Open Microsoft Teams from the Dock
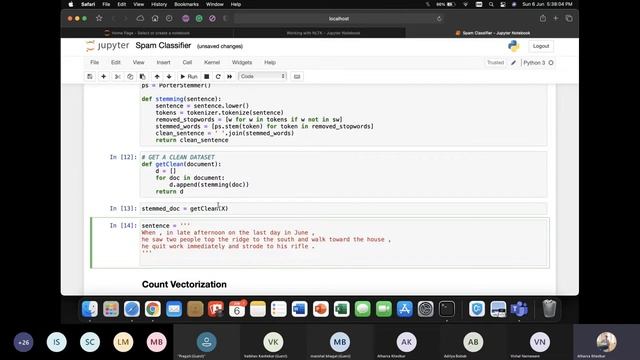Screen dimensions: 640x360 (519, 309)
